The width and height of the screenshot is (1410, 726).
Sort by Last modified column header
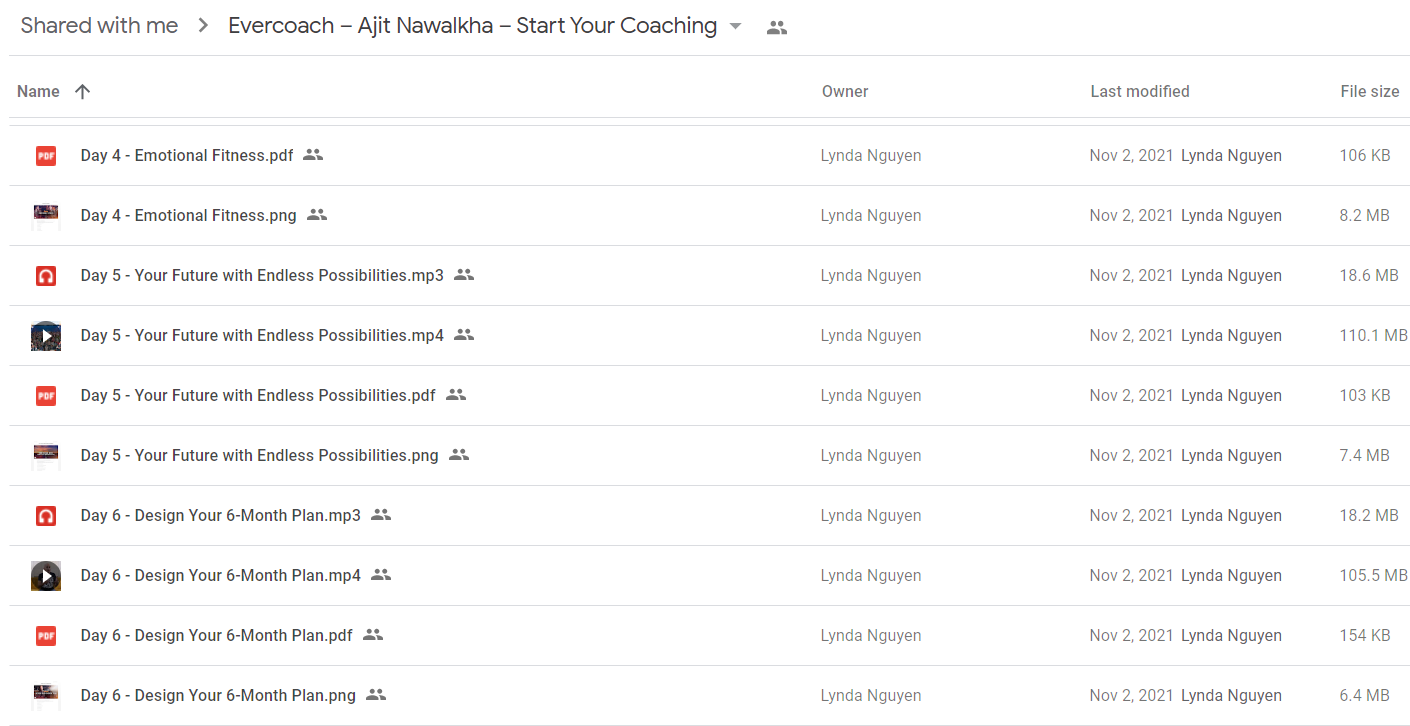click(x=1140, y=91)
